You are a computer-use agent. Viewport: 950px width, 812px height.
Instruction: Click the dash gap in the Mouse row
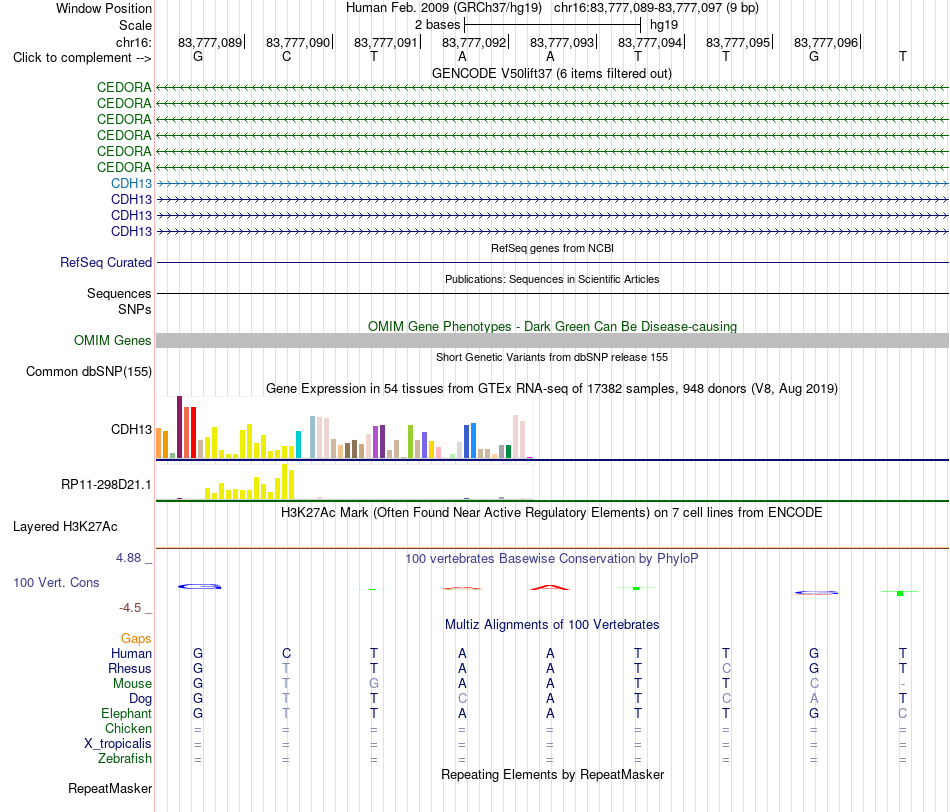[903, 684]
